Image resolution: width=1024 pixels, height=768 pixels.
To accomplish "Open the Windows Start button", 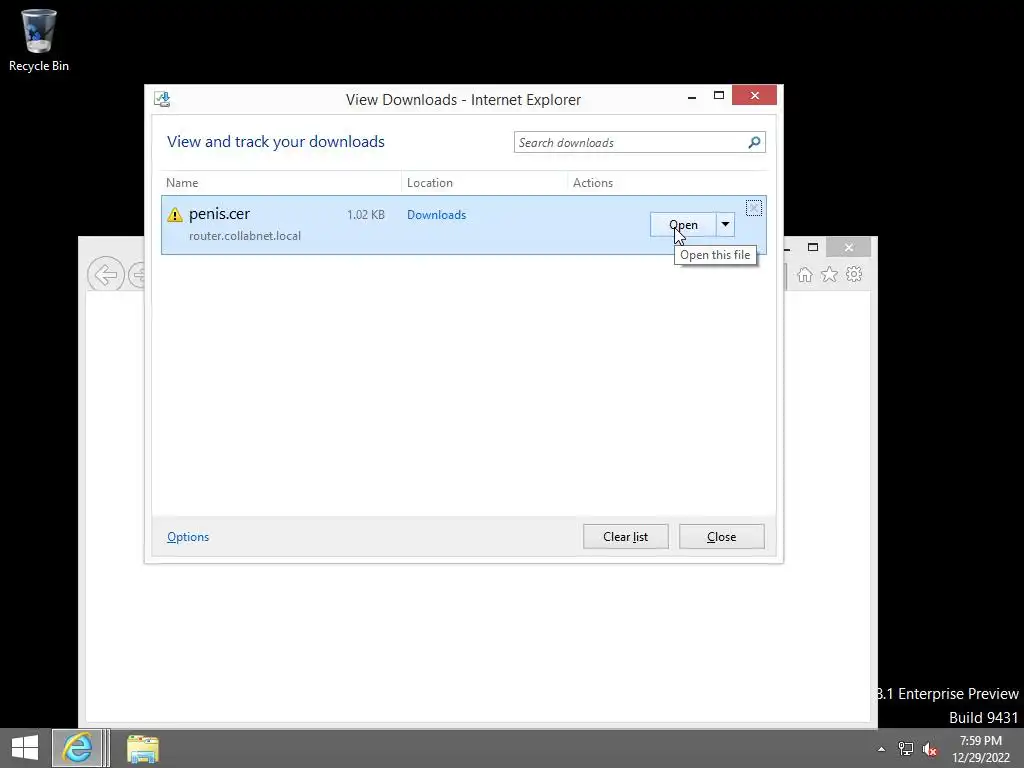I will tap(25, 748).
